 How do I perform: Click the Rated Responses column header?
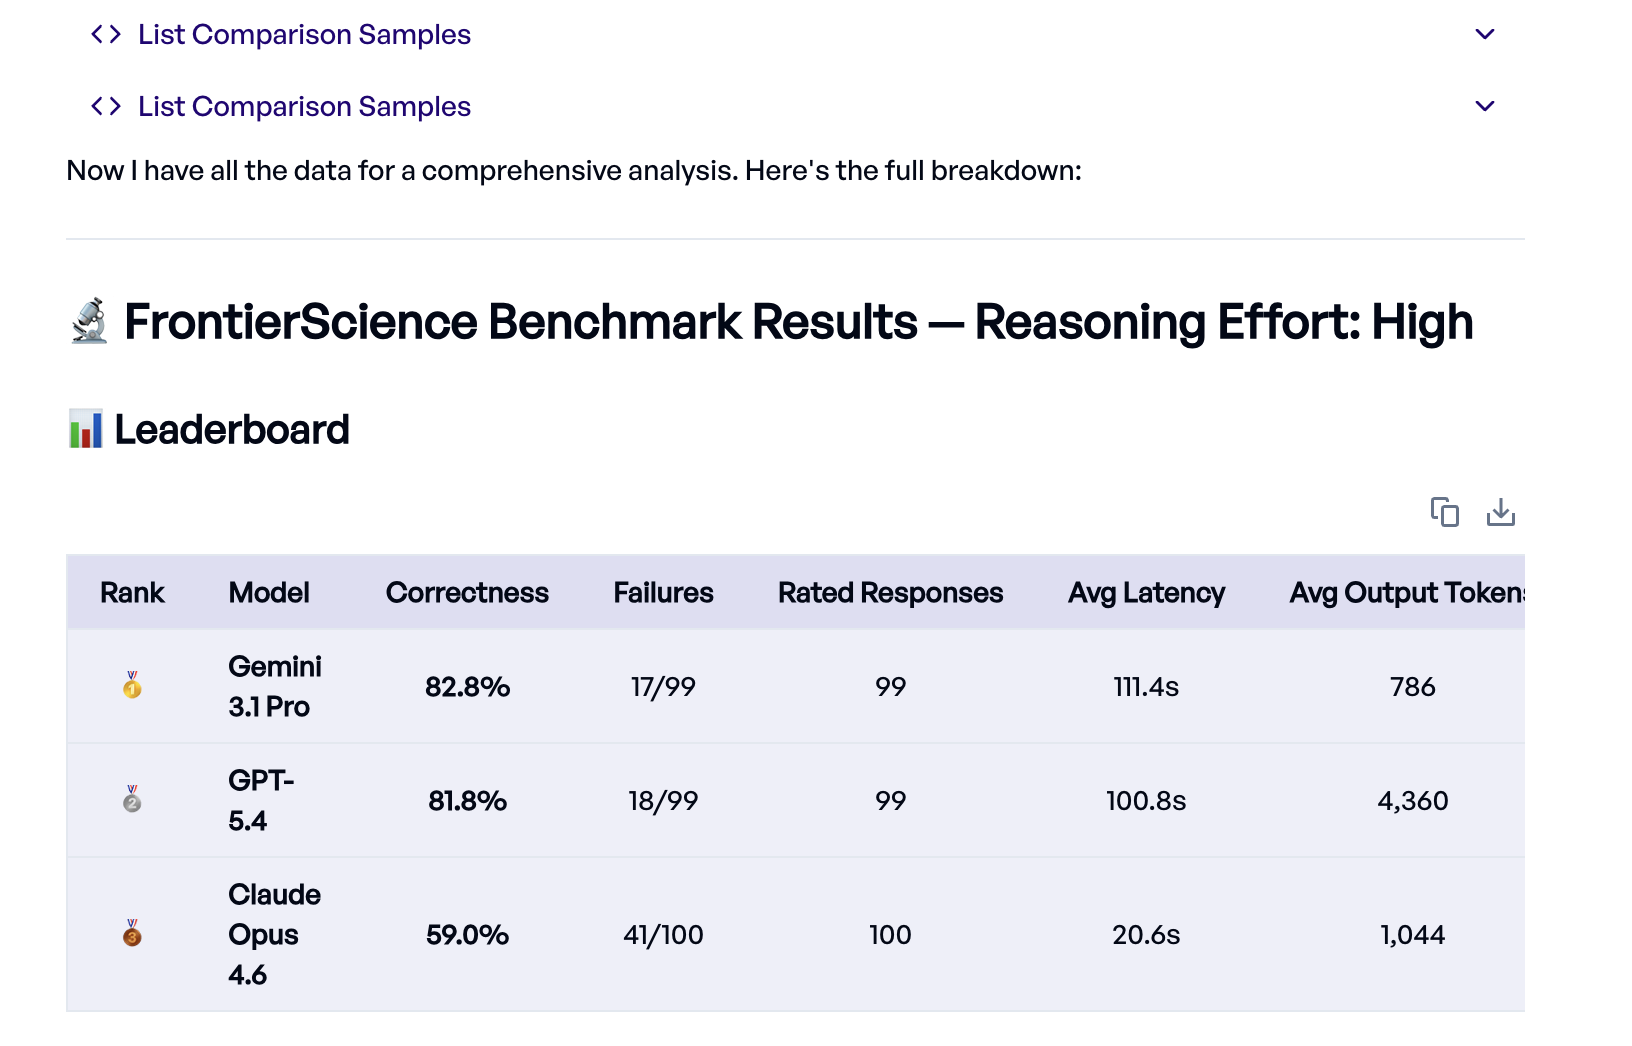click(889, 592)
